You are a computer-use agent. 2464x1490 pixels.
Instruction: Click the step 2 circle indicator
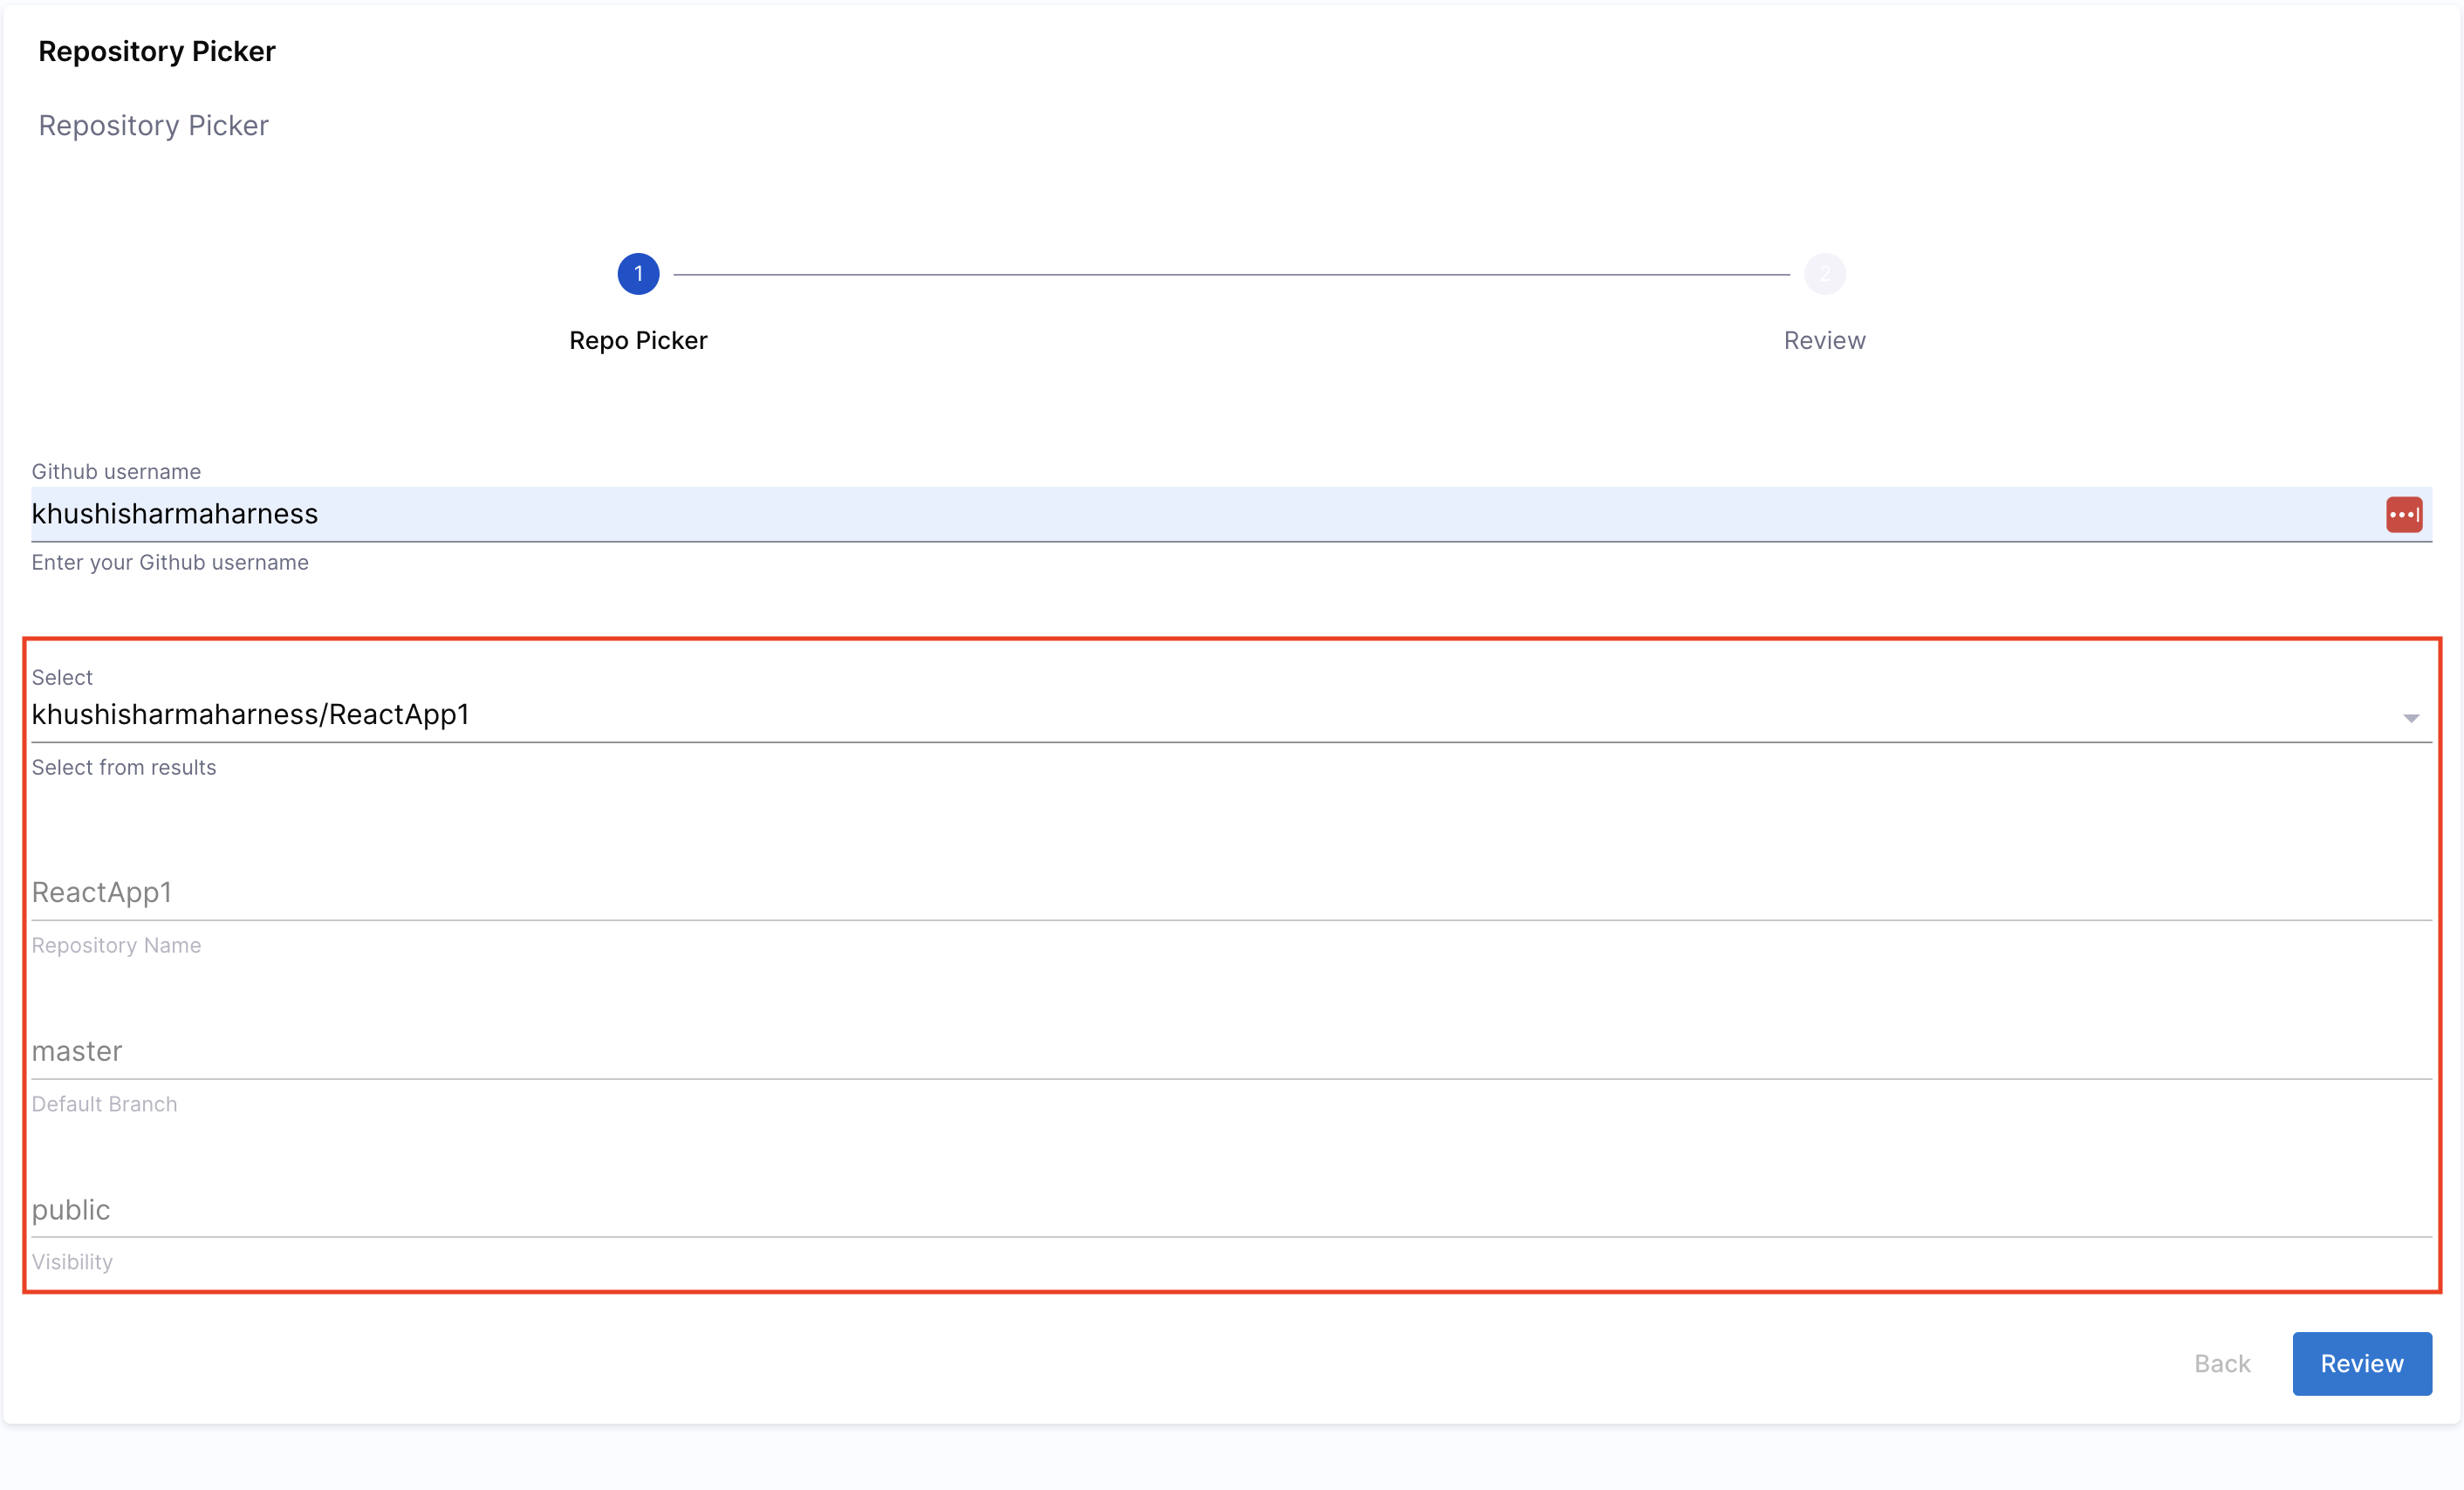coord(1824,274)
